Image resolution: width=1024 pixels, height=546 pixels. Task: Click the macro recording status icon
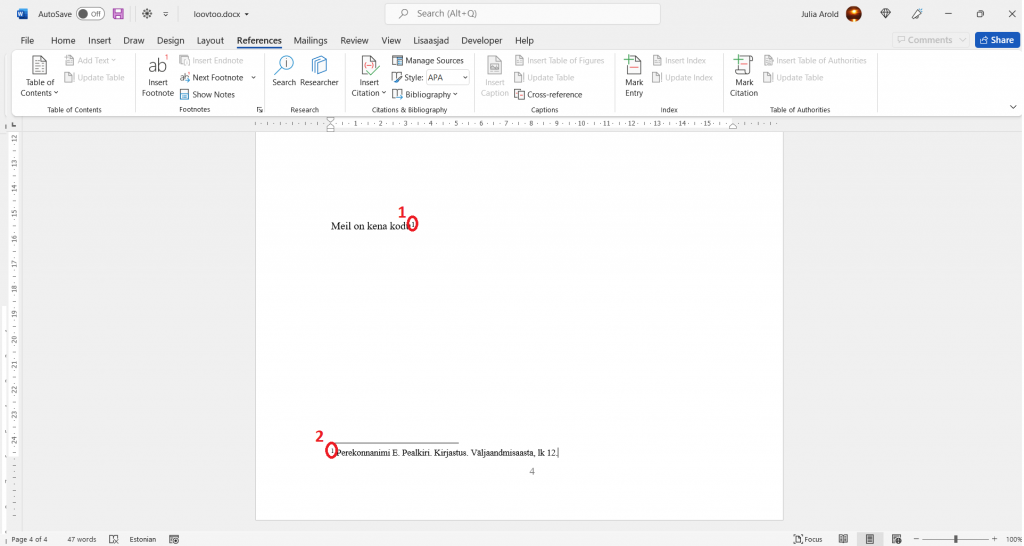(x=174, y=539)
